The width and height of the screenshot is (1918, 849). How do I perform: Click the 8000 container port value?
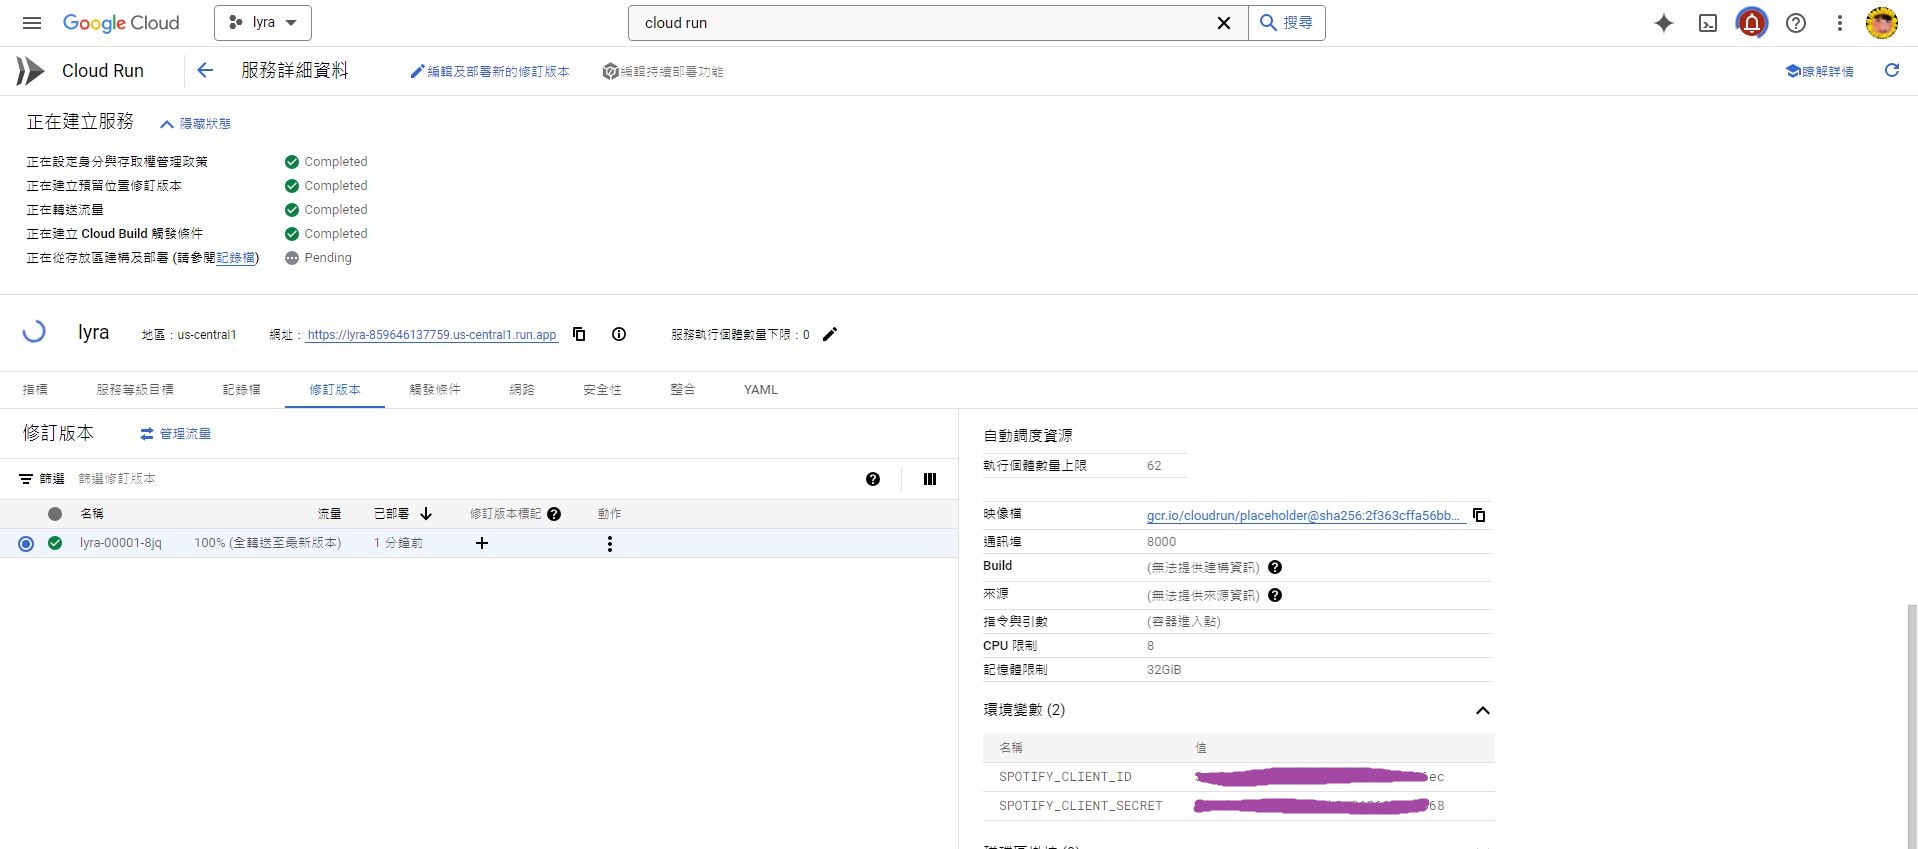pos(1161,542)
